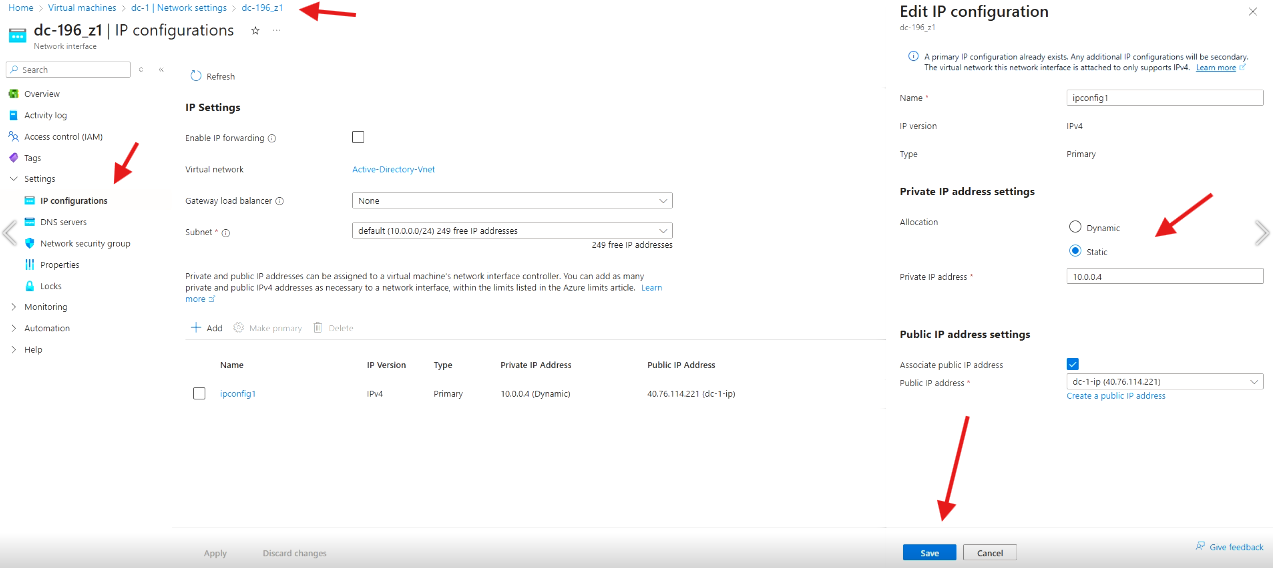
Task: Click Learn more in info banner
Action: click(x=1216, y=67)
